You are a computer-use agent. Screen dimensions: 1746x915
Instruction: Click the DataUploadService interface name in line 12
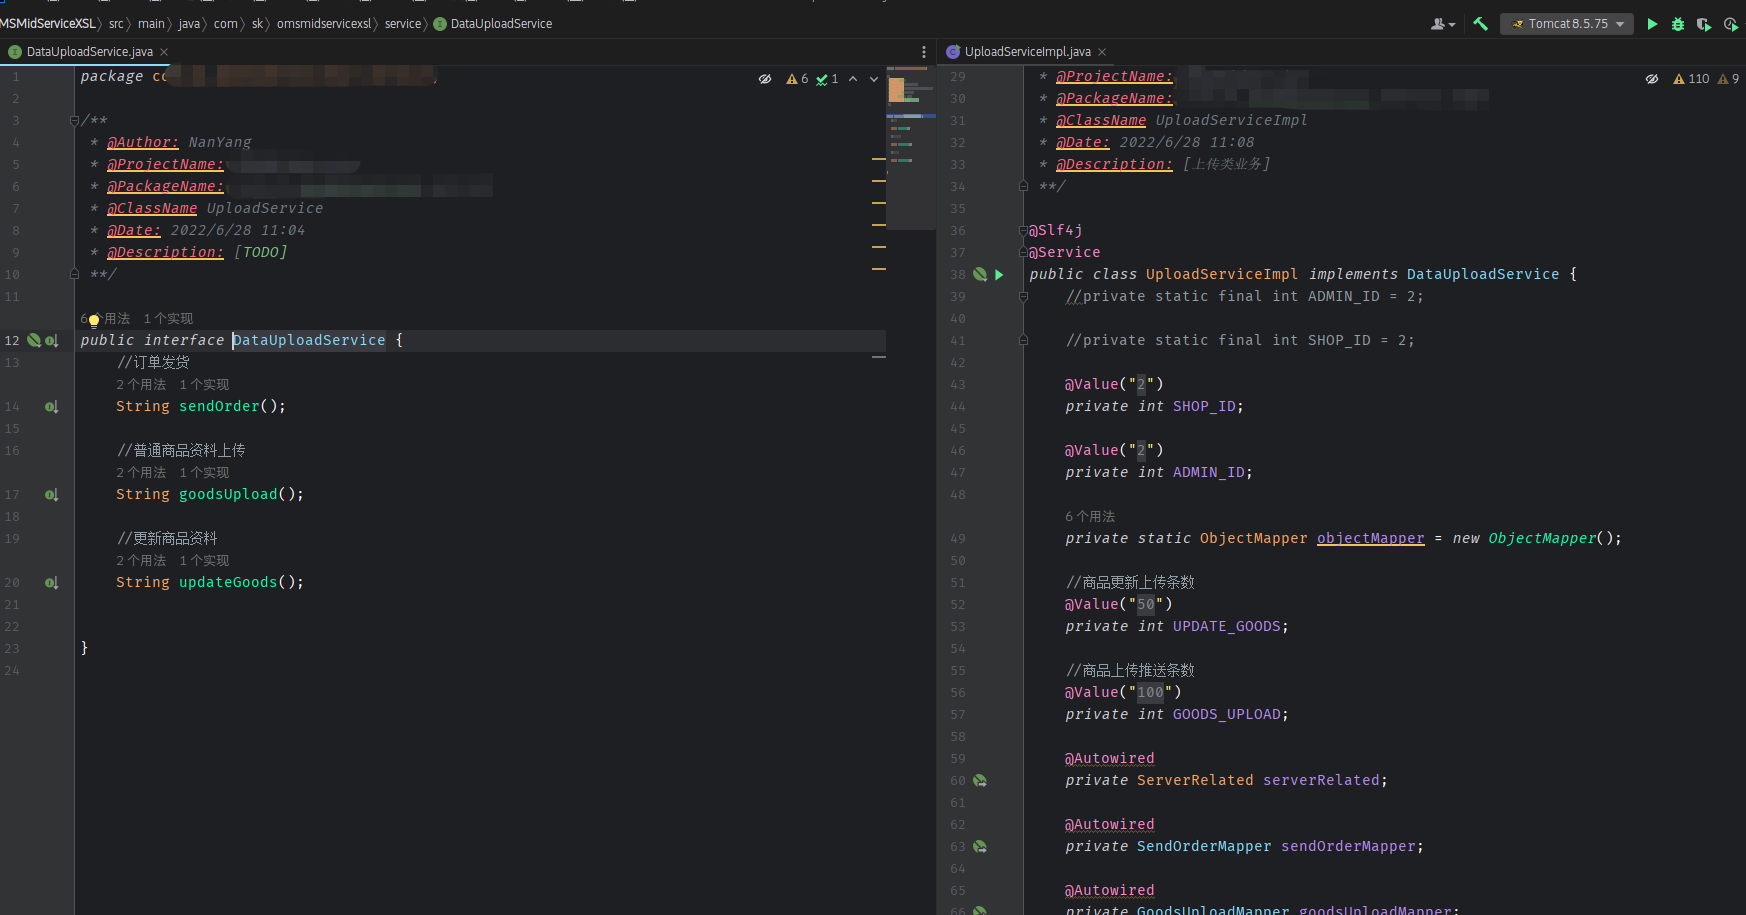[309, 340]
